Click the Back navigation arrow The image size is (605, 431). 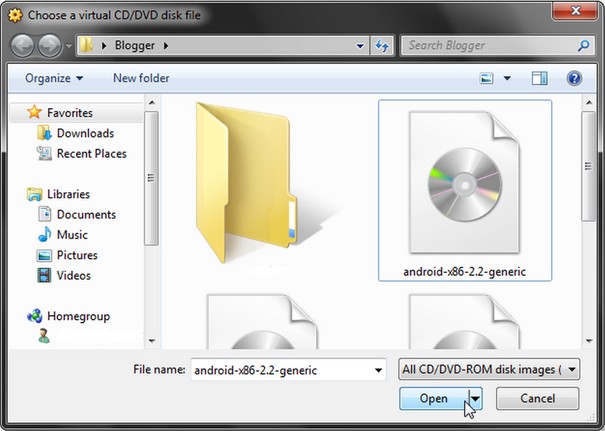[22, 46]
